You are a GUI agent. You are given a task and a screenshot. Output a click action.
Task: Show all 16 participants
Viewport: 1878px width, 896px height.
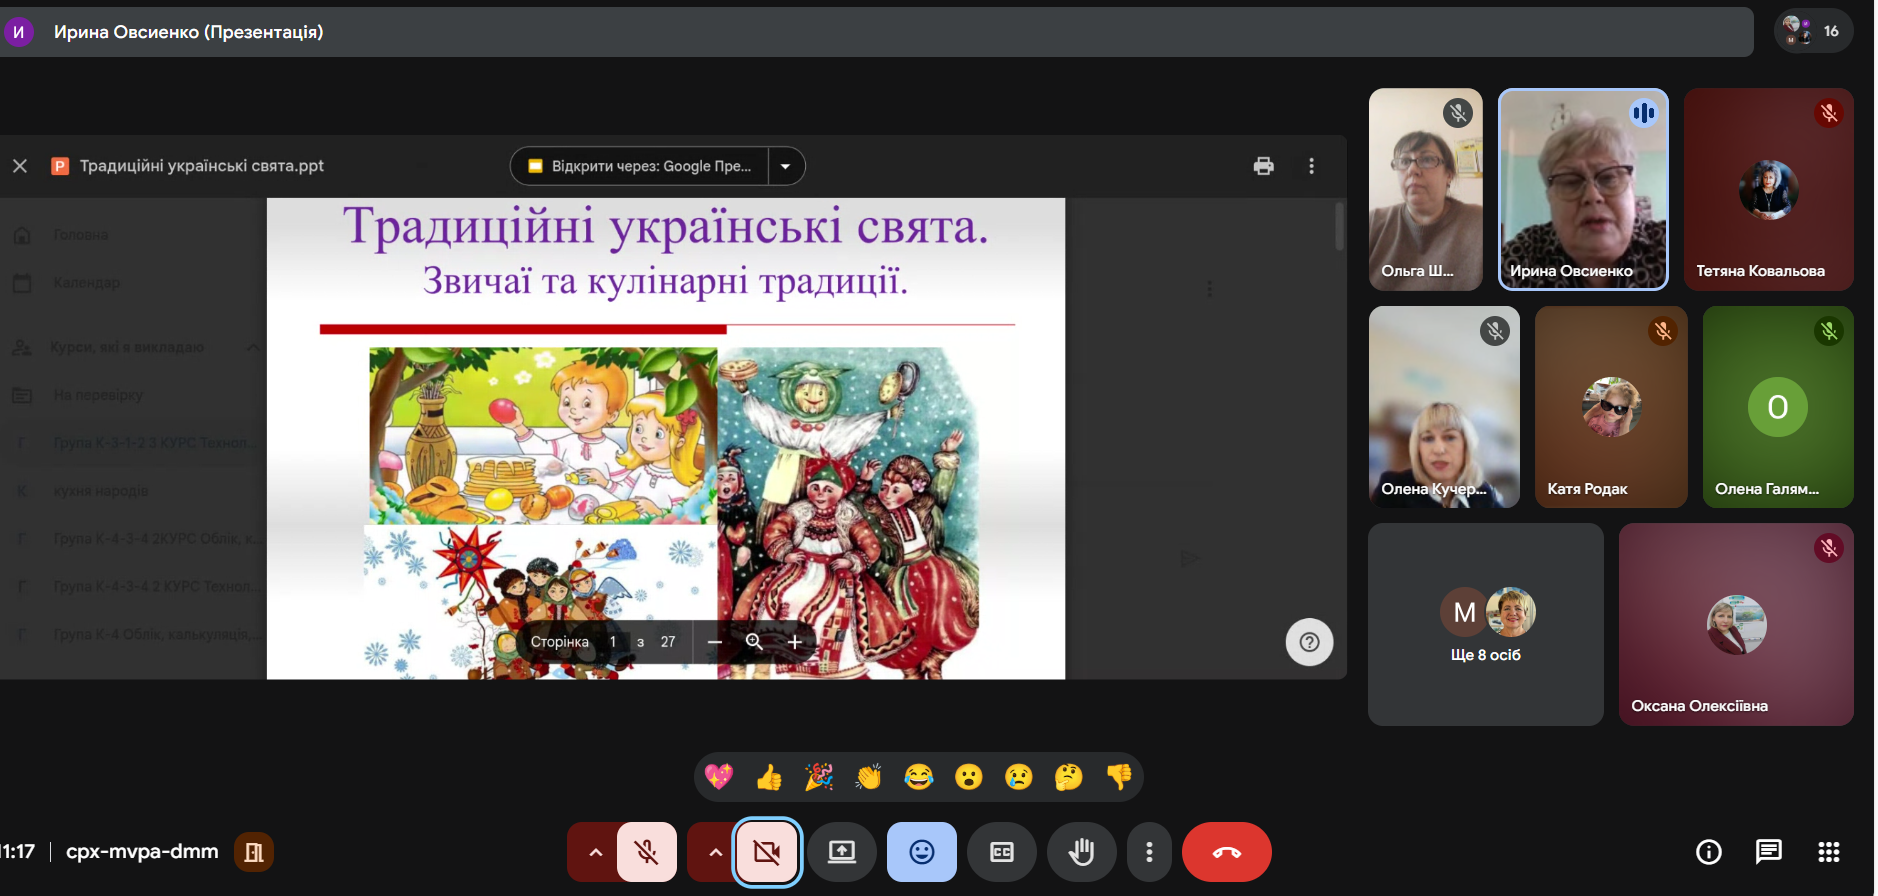coord(1812,31)
